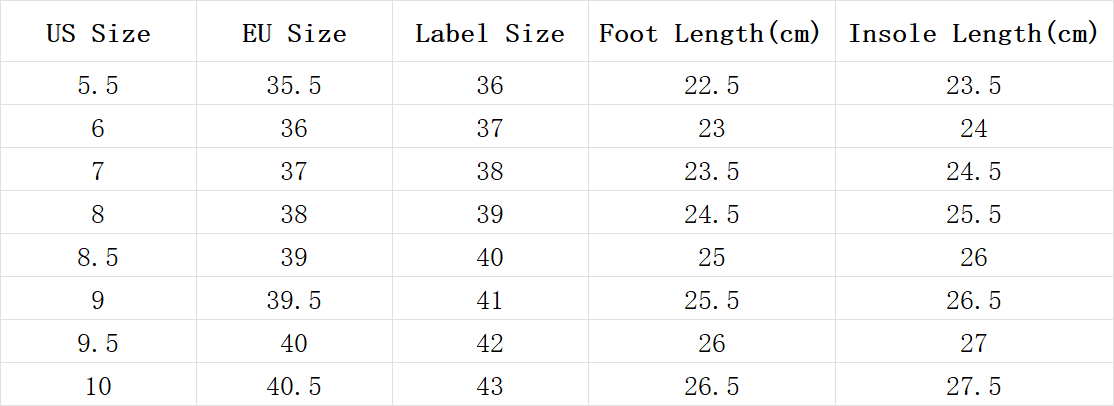Click insole length 27.5 cell

pyautogui.click(x=974, y=385)
